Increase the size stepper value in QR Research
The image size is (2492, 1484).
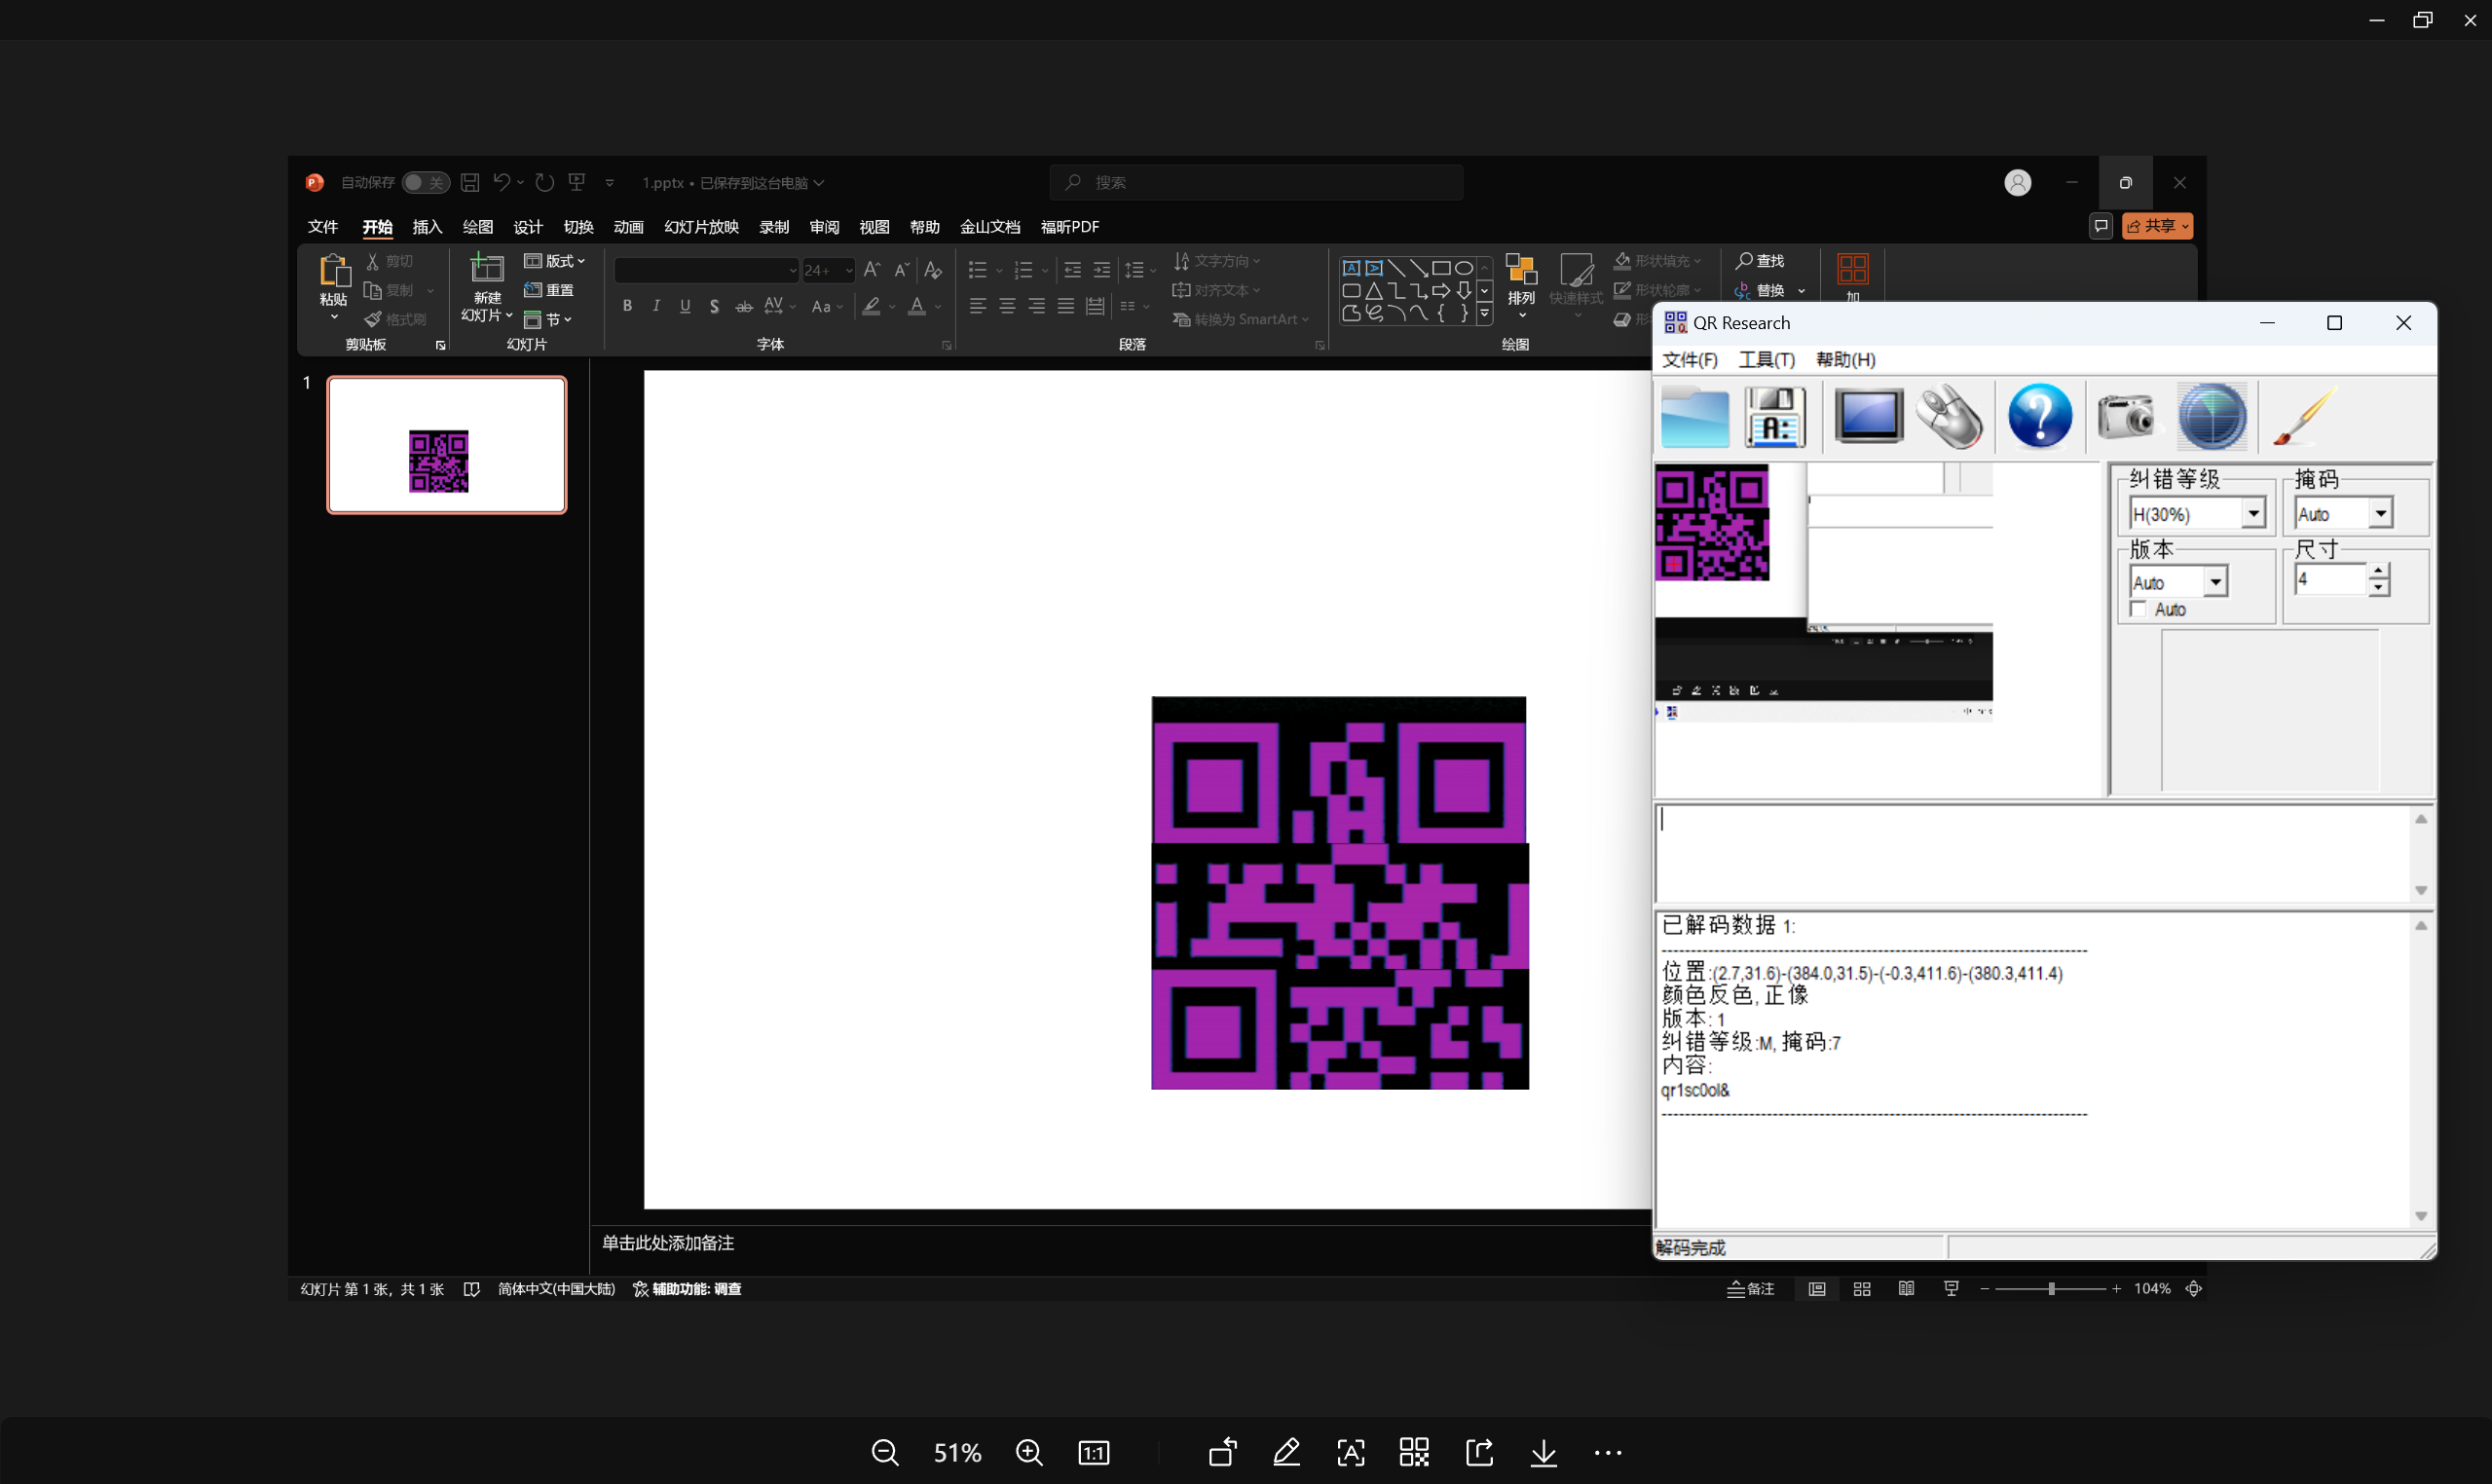coord(2379,571)
